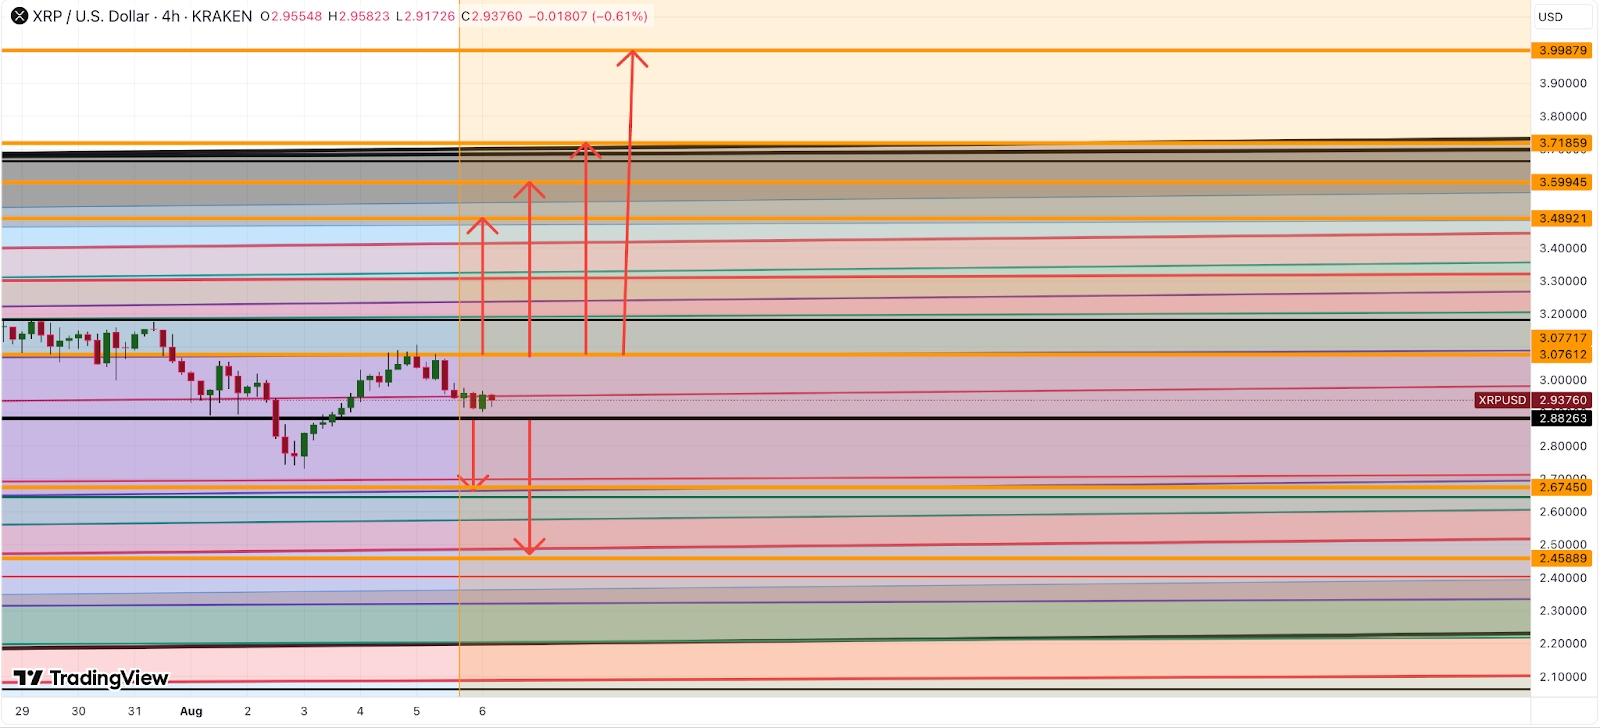Click the 2.67450 orange price label
Image resolution: width=1600 pixels, height=728 pixels.
[x=1562, y=487]
